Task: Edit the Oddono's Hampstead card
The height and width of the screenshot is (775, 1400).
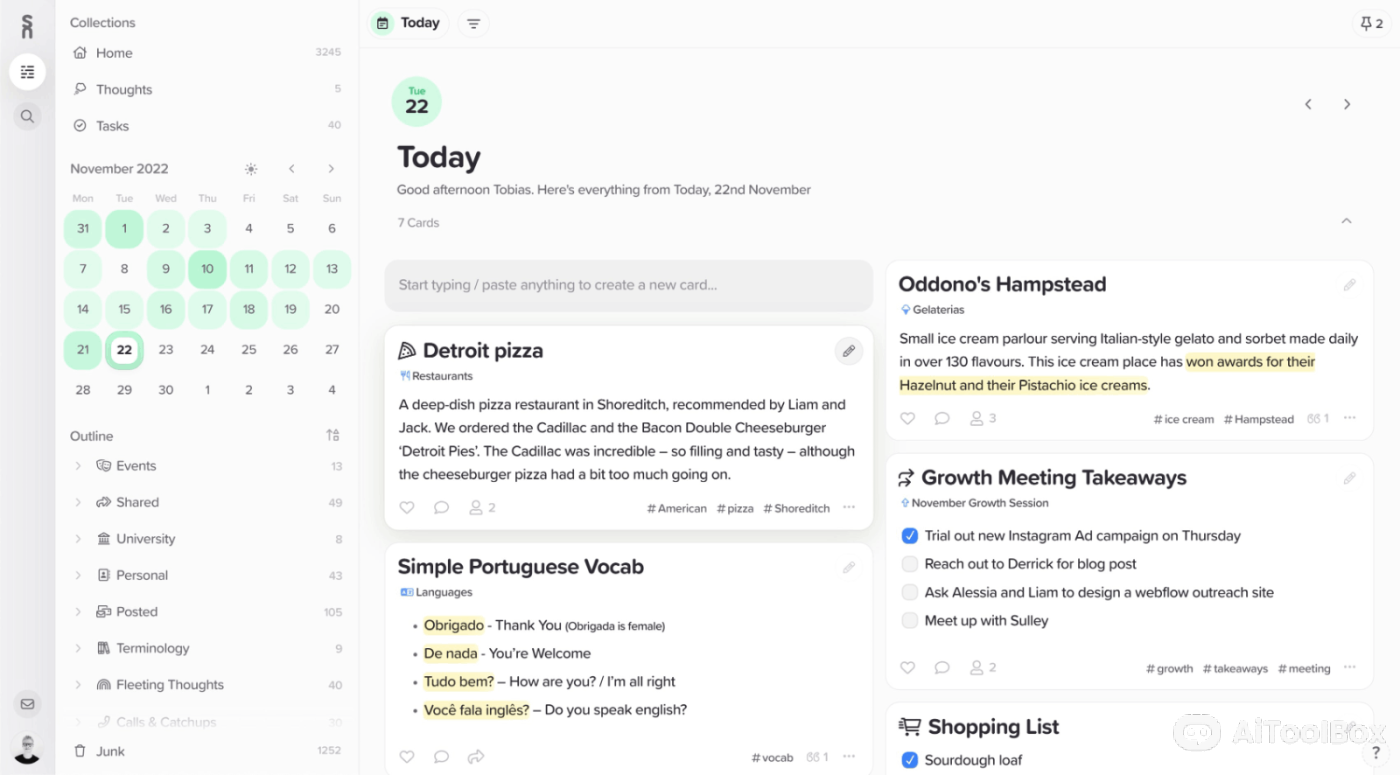Action: click(x=1349, y=285)
